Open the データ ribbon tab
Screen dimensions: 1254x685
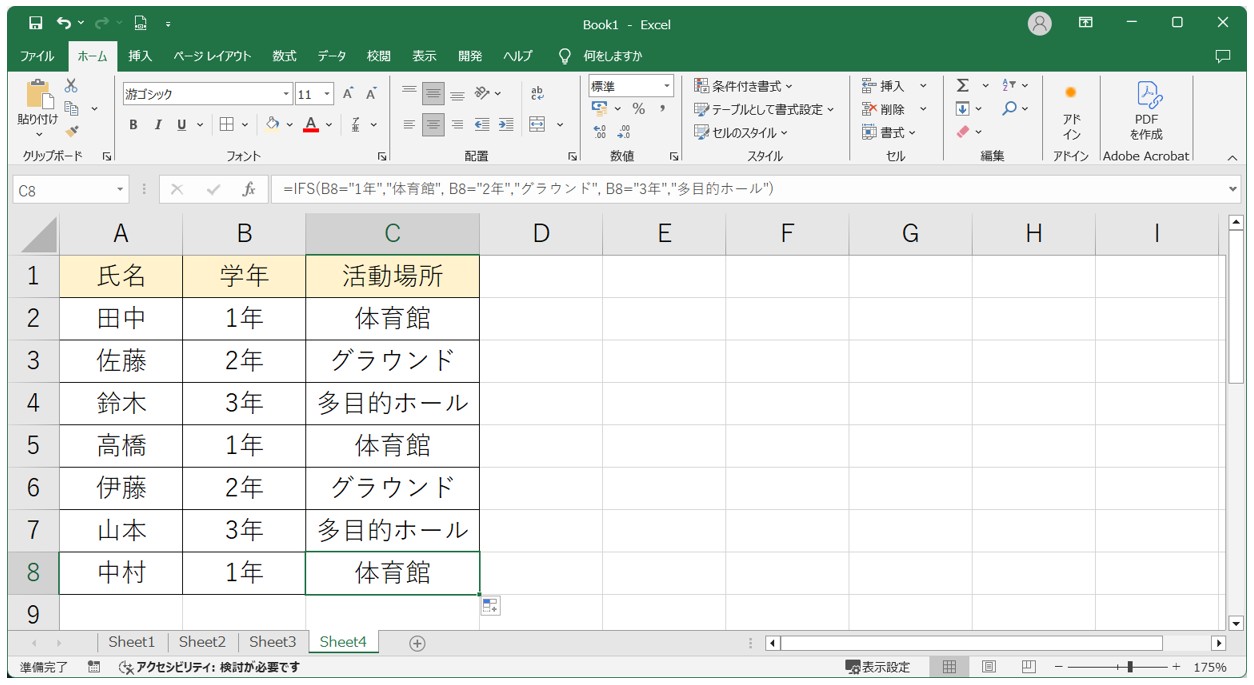pos(332,56)
